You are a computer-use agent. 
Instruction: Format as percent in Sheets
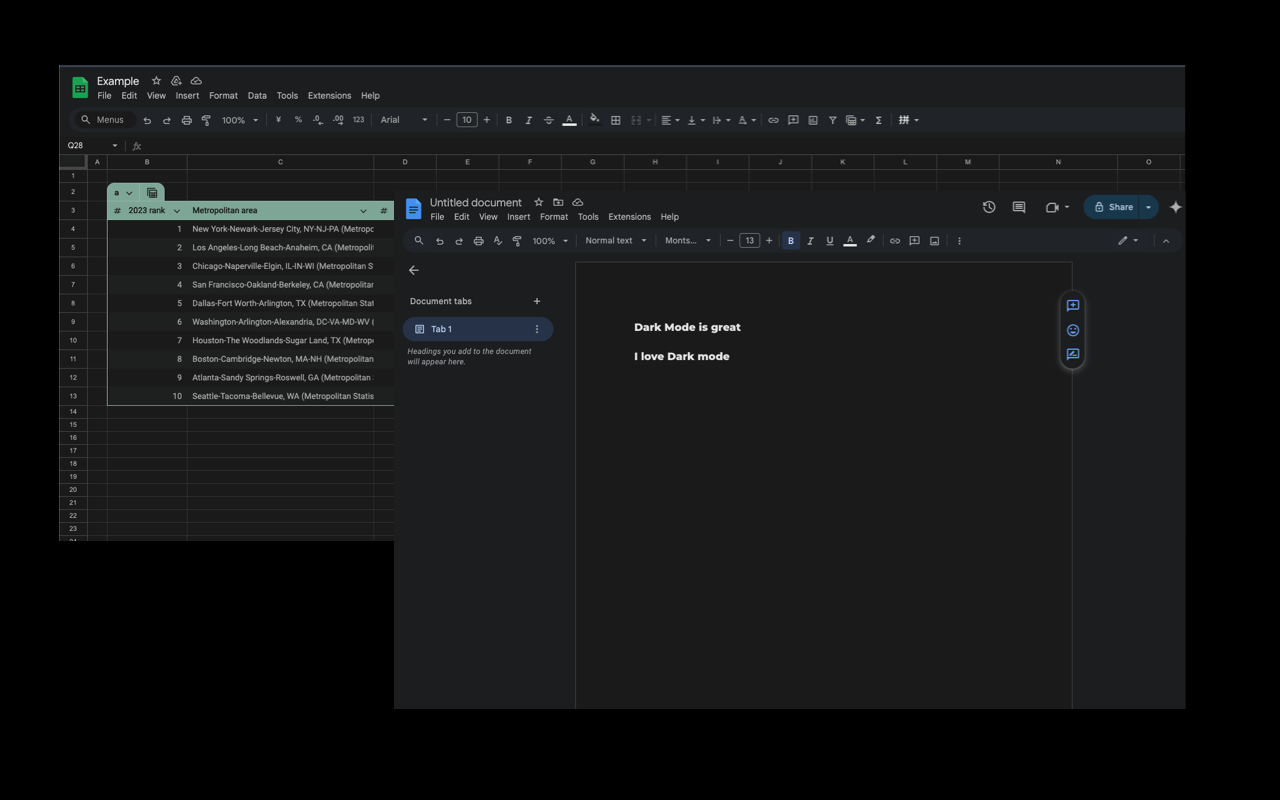pos(298,120)
